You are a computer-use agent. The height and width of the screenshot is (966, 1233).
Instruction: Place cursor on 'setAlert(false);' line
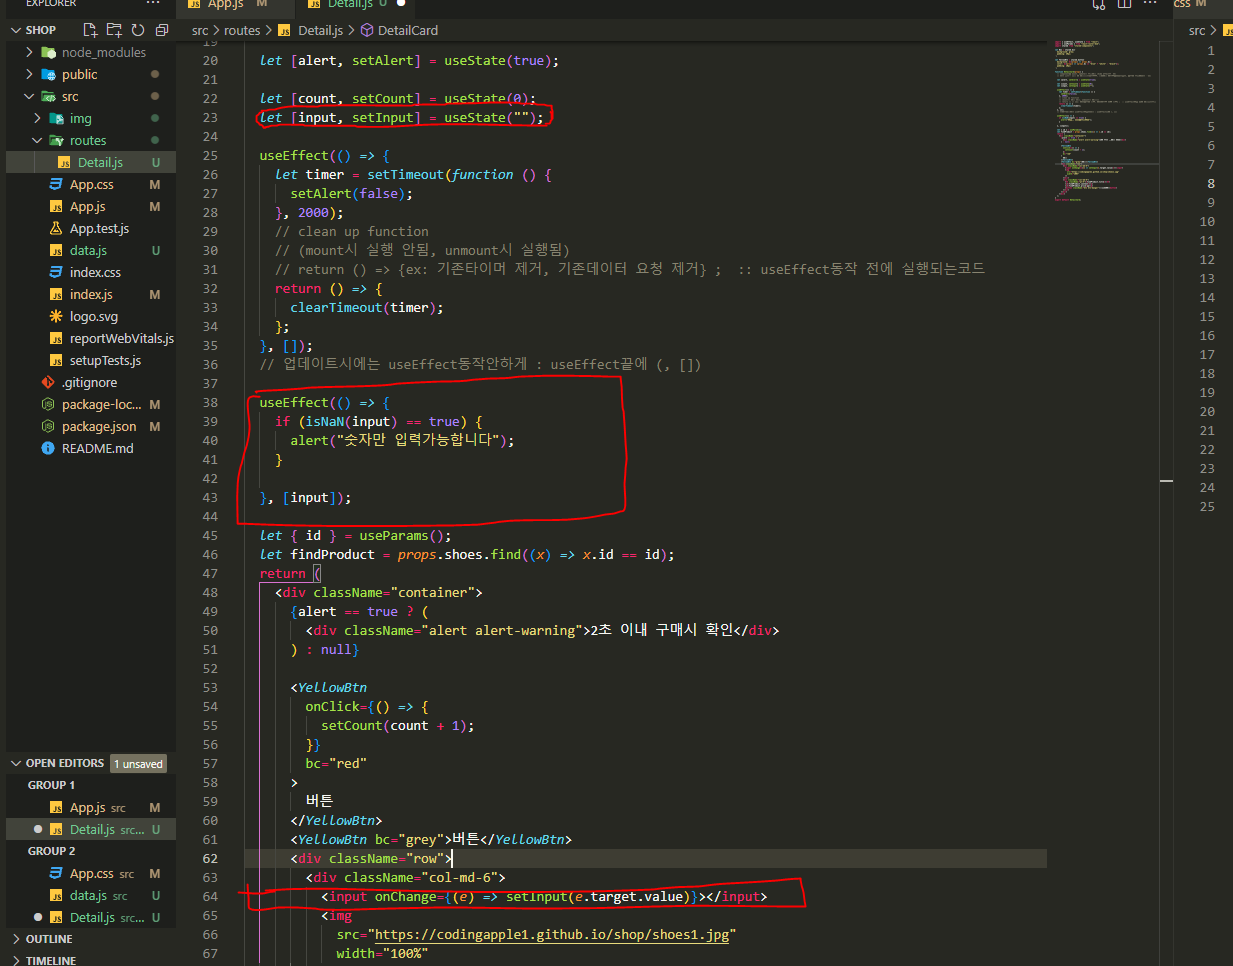pos(351,193)
